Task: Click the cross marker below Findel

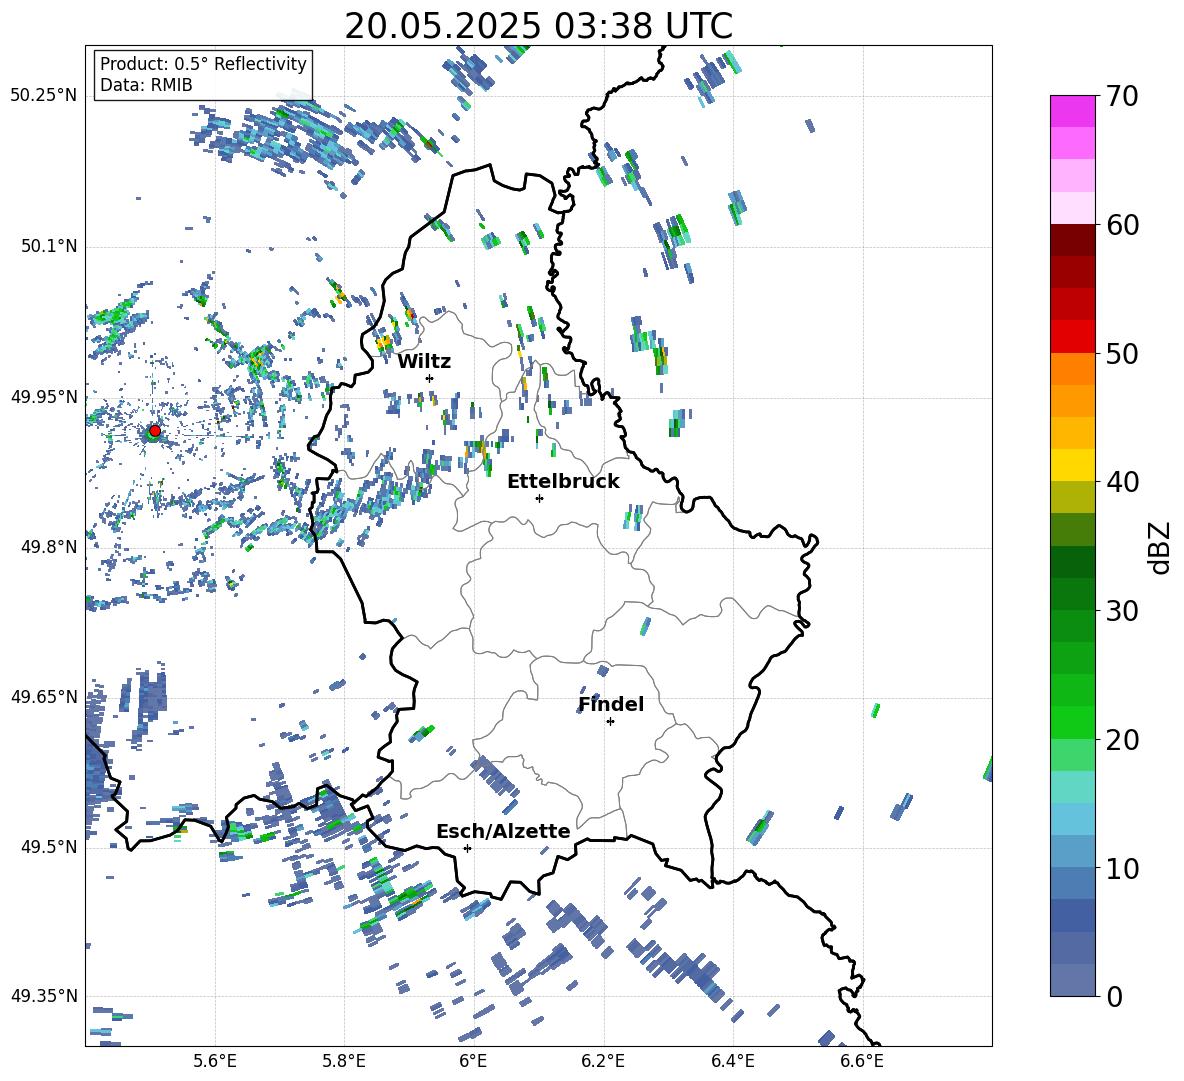Action: click(x=610, y=722)
